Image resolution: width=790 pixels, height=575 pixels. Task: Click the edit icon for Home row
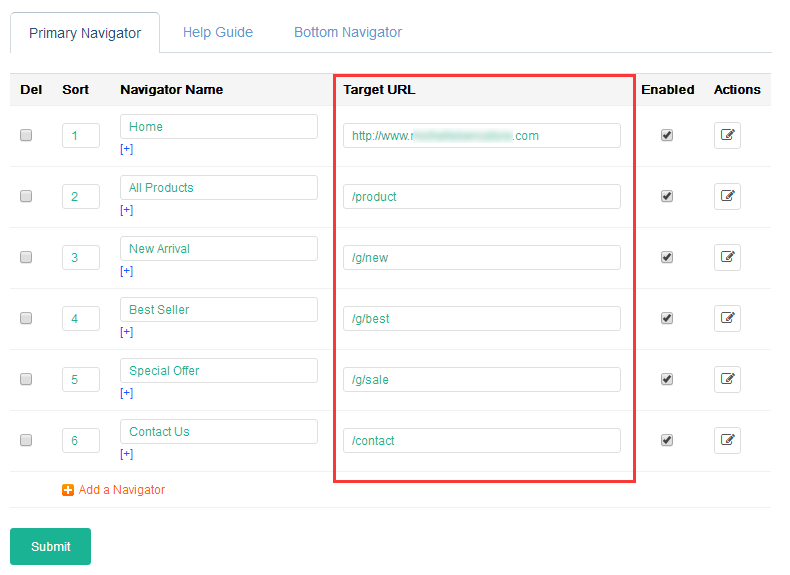click(x=727, y=135)
